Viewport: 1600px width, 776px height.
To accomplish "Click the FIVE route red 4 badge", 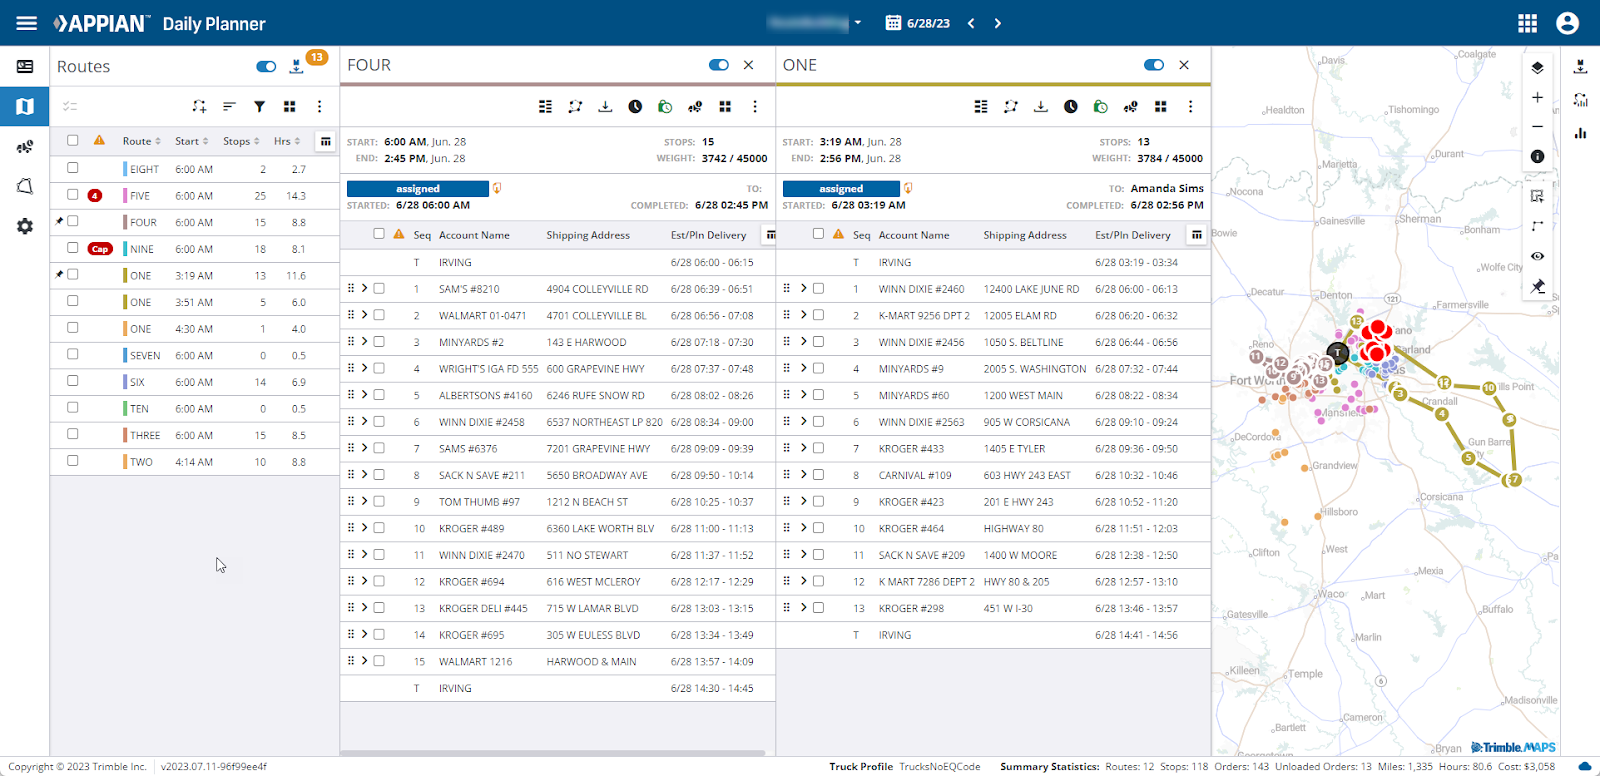I will tap(95, 196).
